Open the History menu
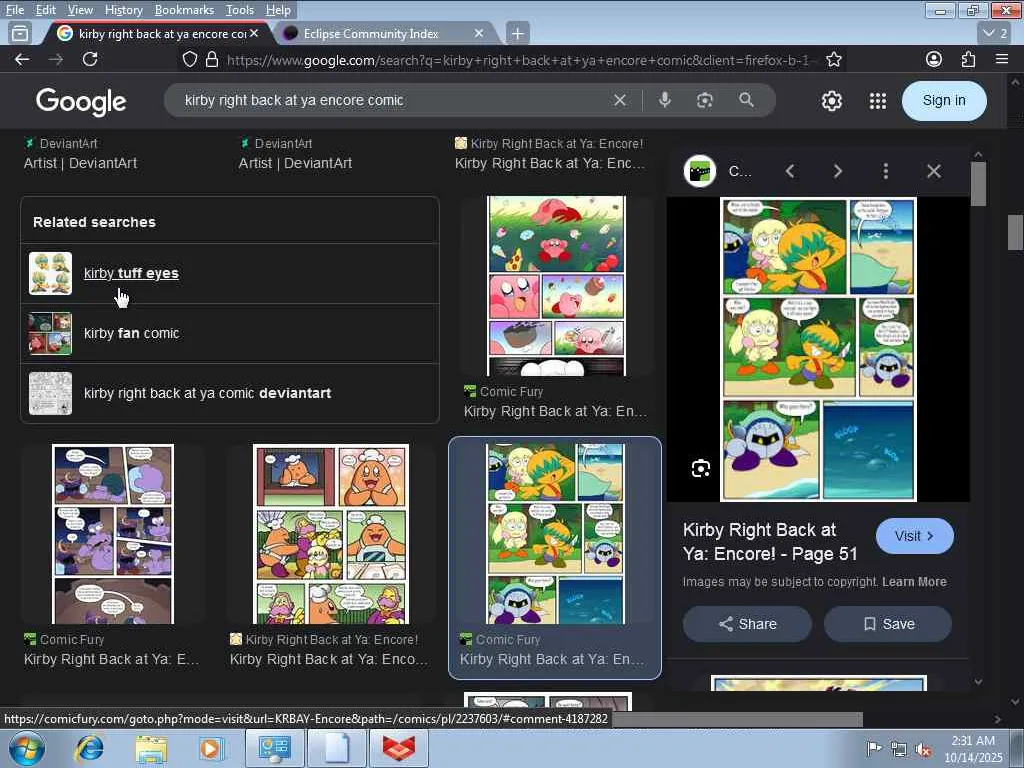This screenshot has width=1024, height=768. [x=123, y=10]
